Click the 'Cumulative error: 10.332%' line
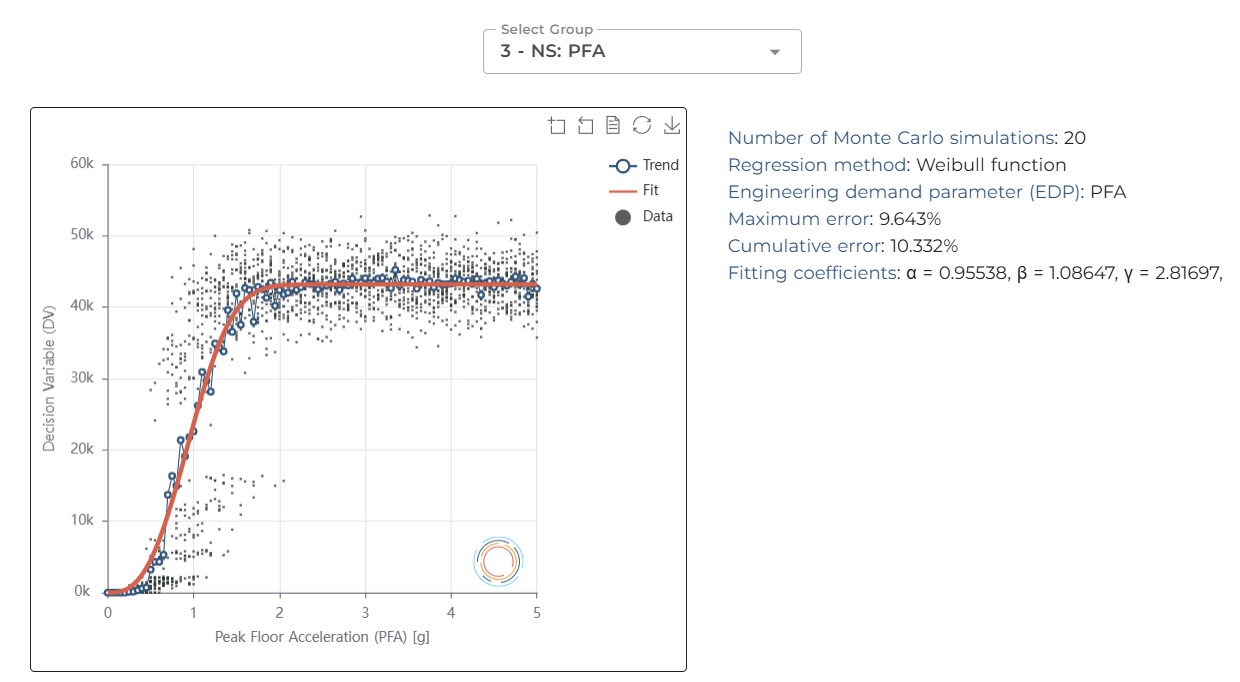The image size is (1240, 682). [843, 246]
